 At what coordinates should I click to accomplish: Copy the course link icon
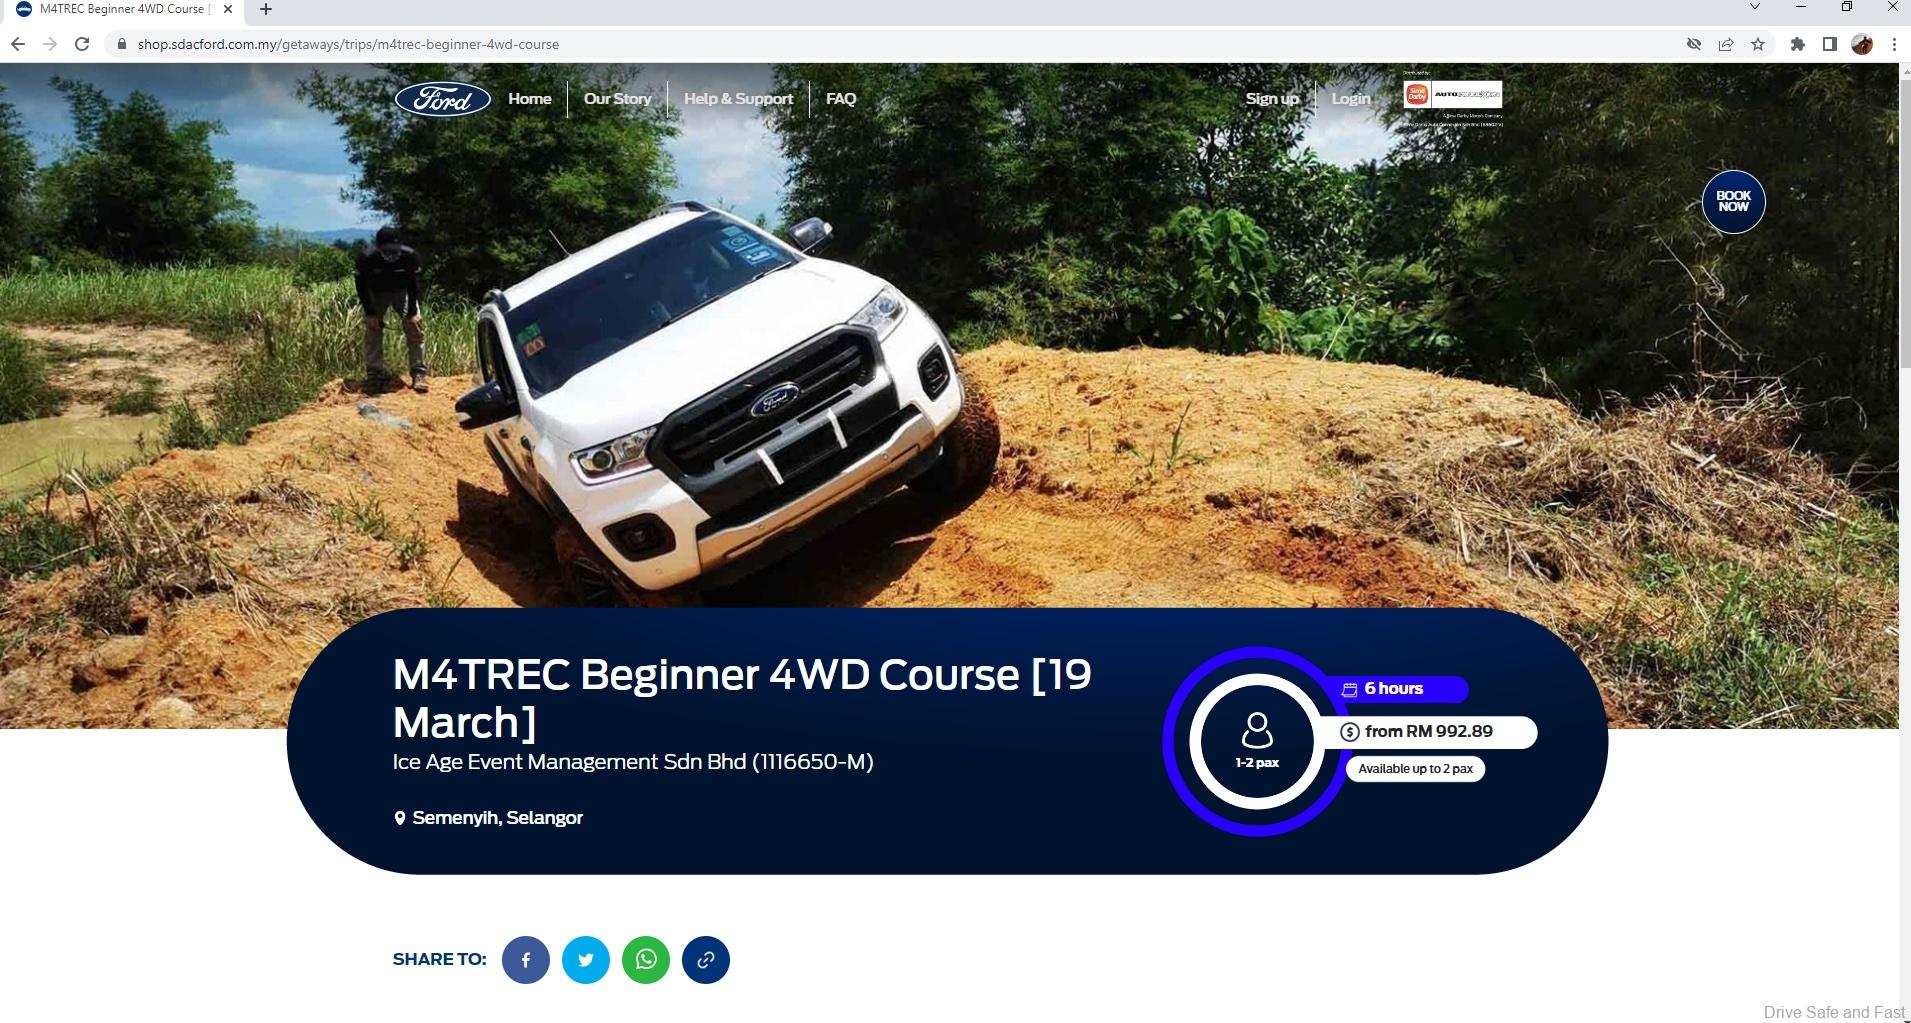point(705,960)
